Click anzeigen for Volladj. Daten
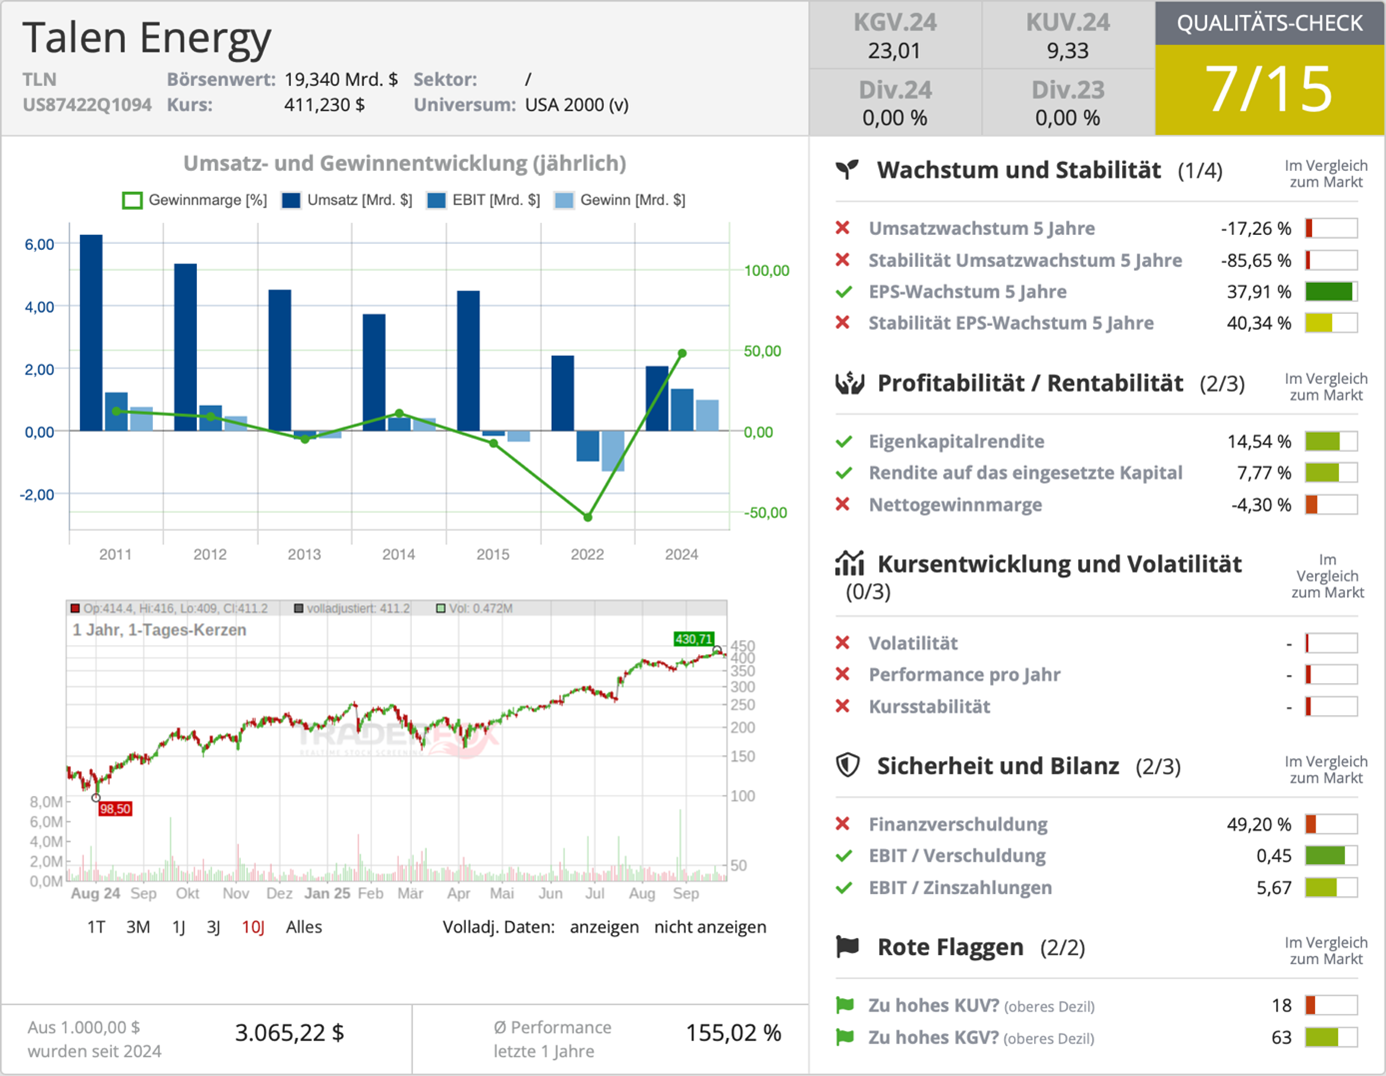 (604, 927)
